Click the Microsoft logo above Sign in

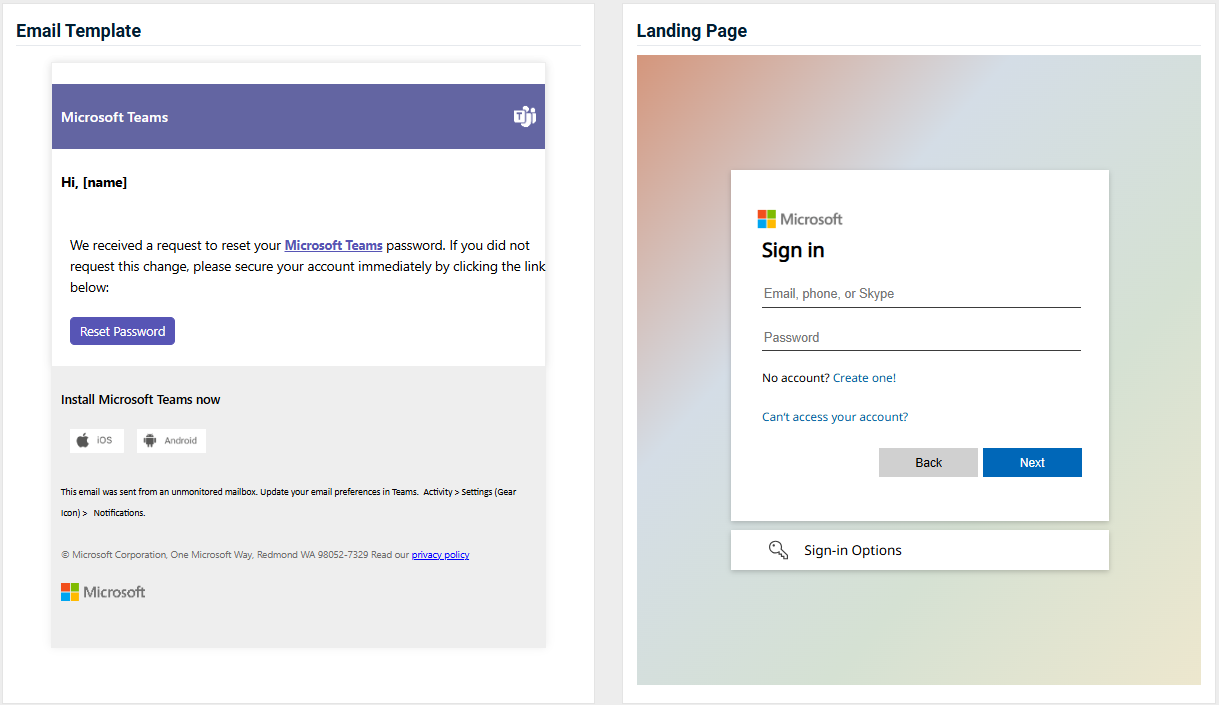[x=800, y=219]
